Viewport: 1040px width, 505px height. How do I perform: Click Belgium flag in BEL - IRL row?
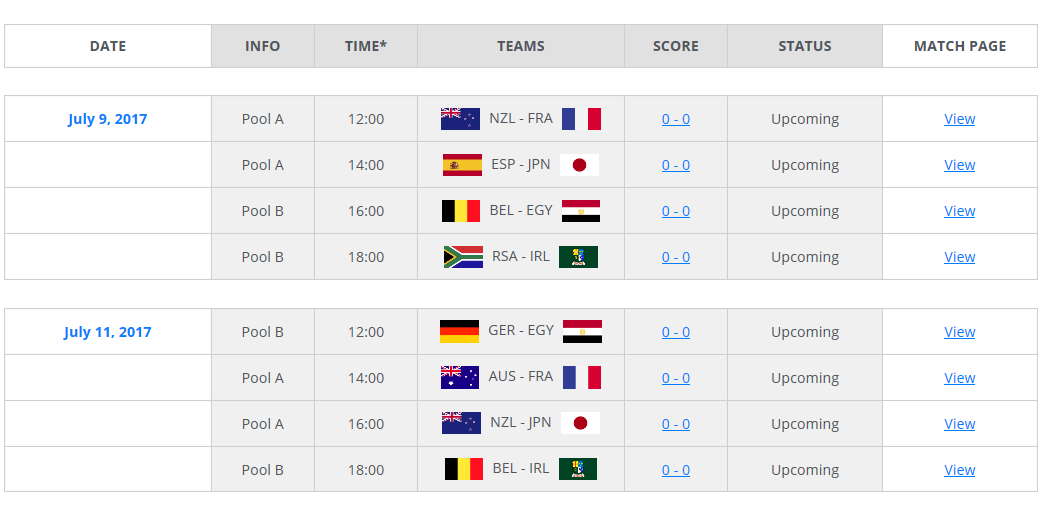[x=464, y=469]
